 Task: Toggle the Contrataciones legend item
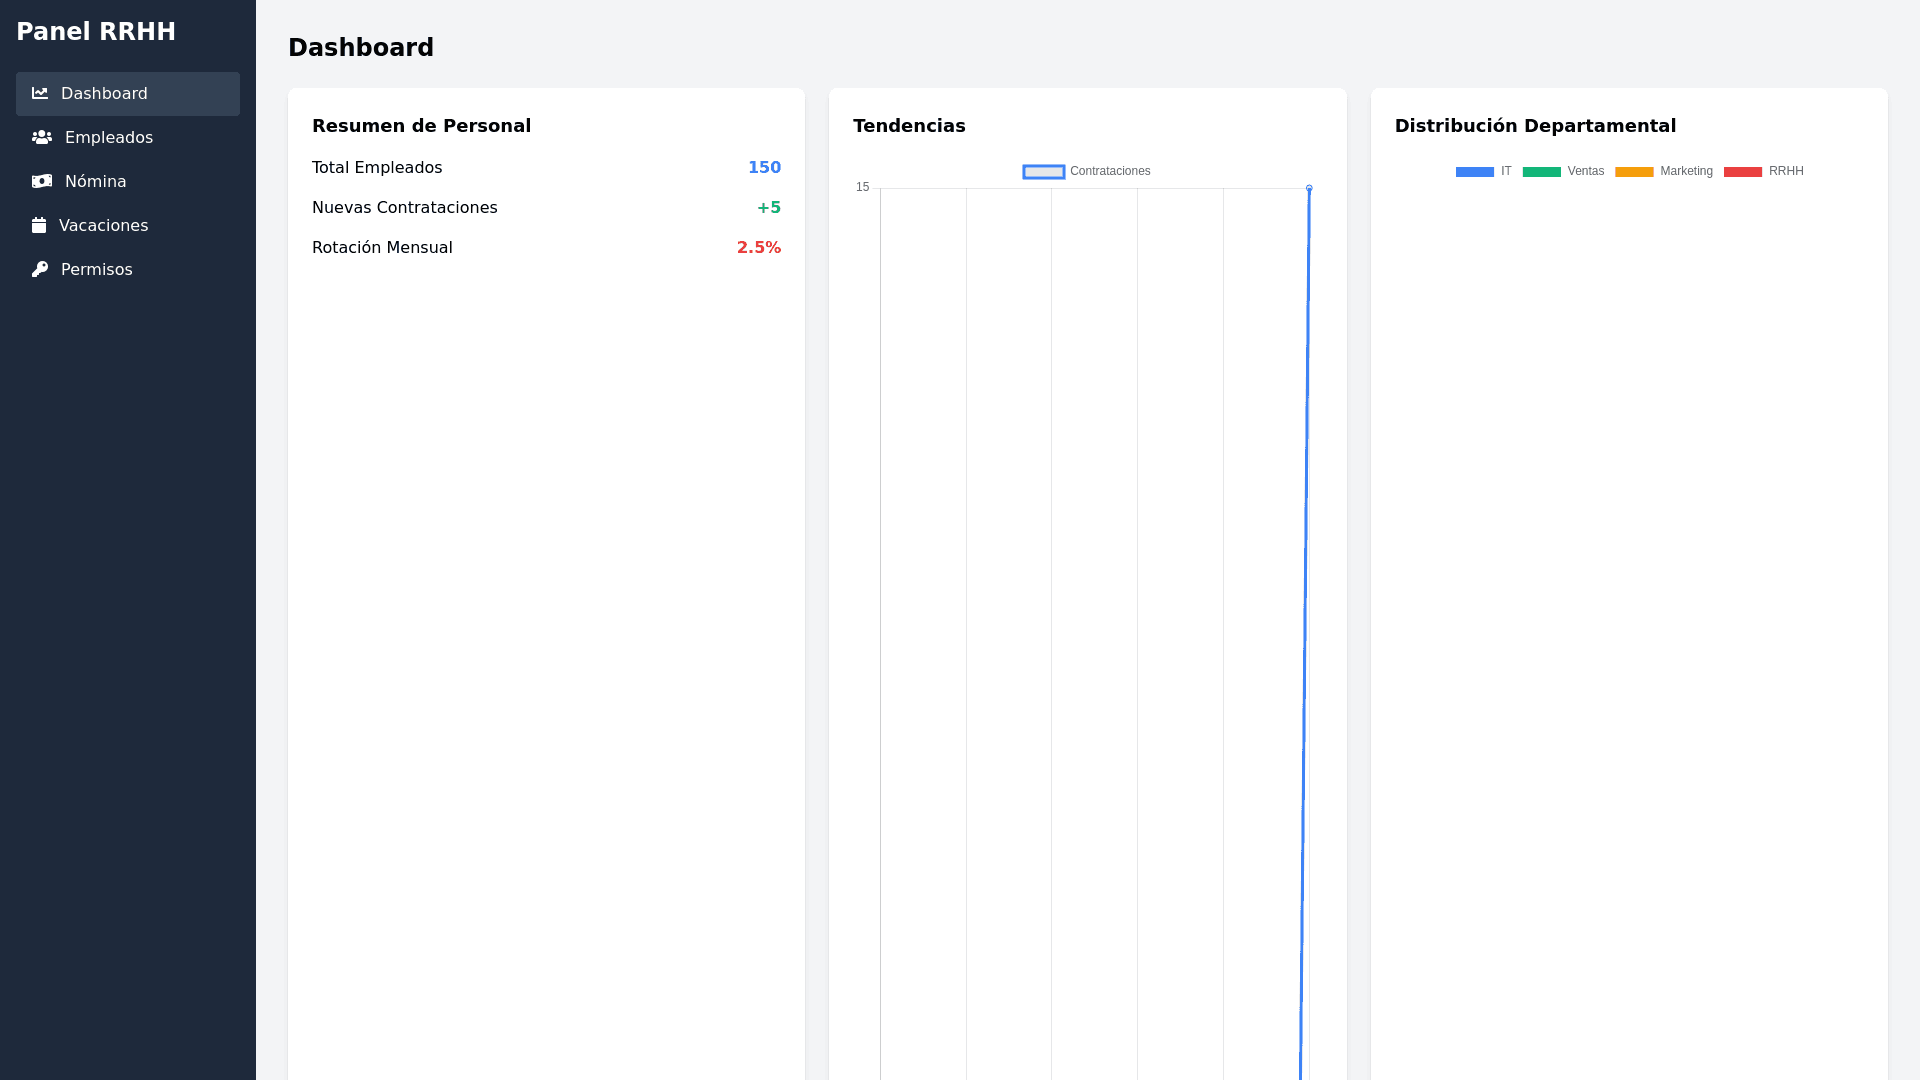[x=1109, y=171]
